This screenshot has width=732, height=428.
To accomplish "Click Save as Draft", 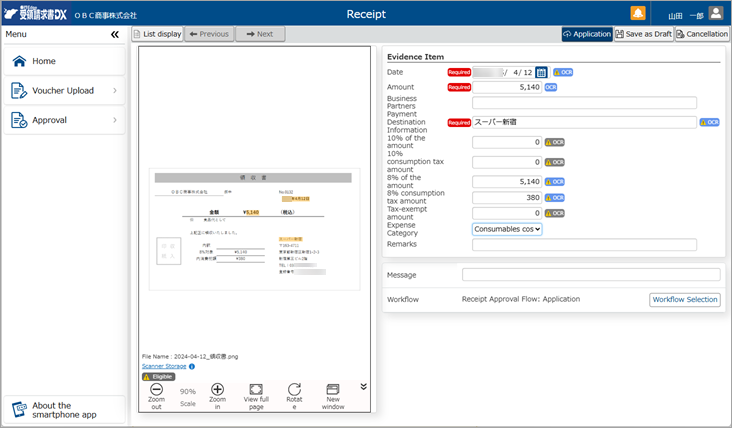I will coord(644,34).
